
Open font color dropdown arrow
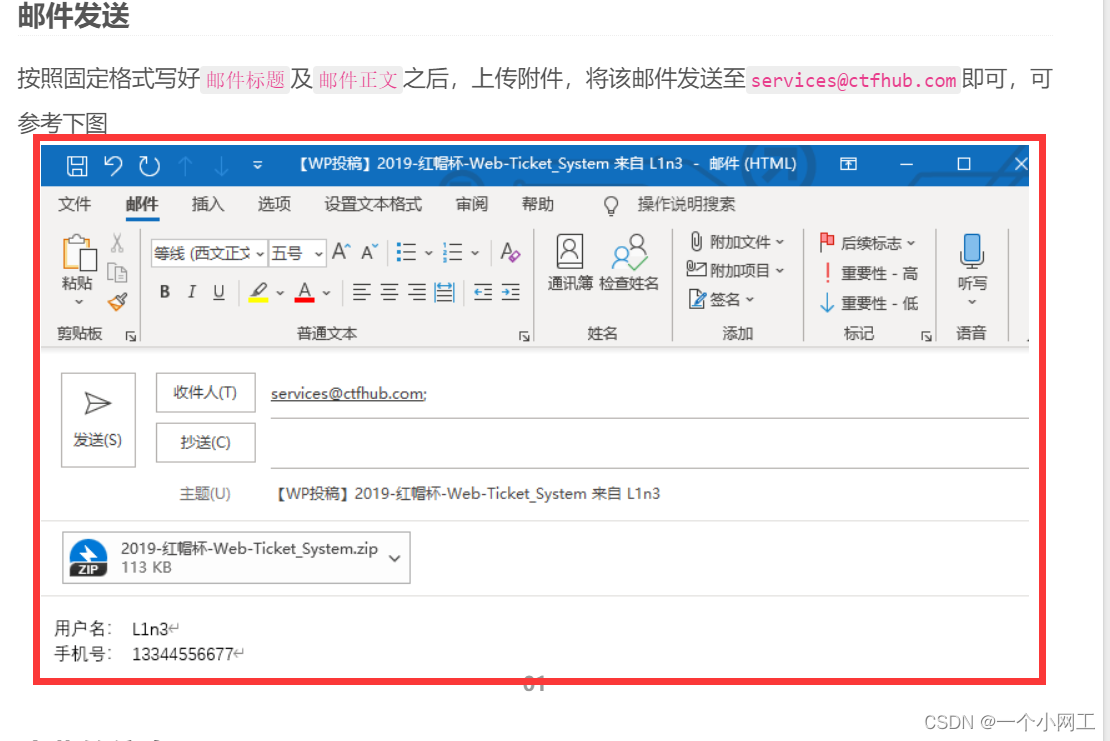tap(326, 292)
